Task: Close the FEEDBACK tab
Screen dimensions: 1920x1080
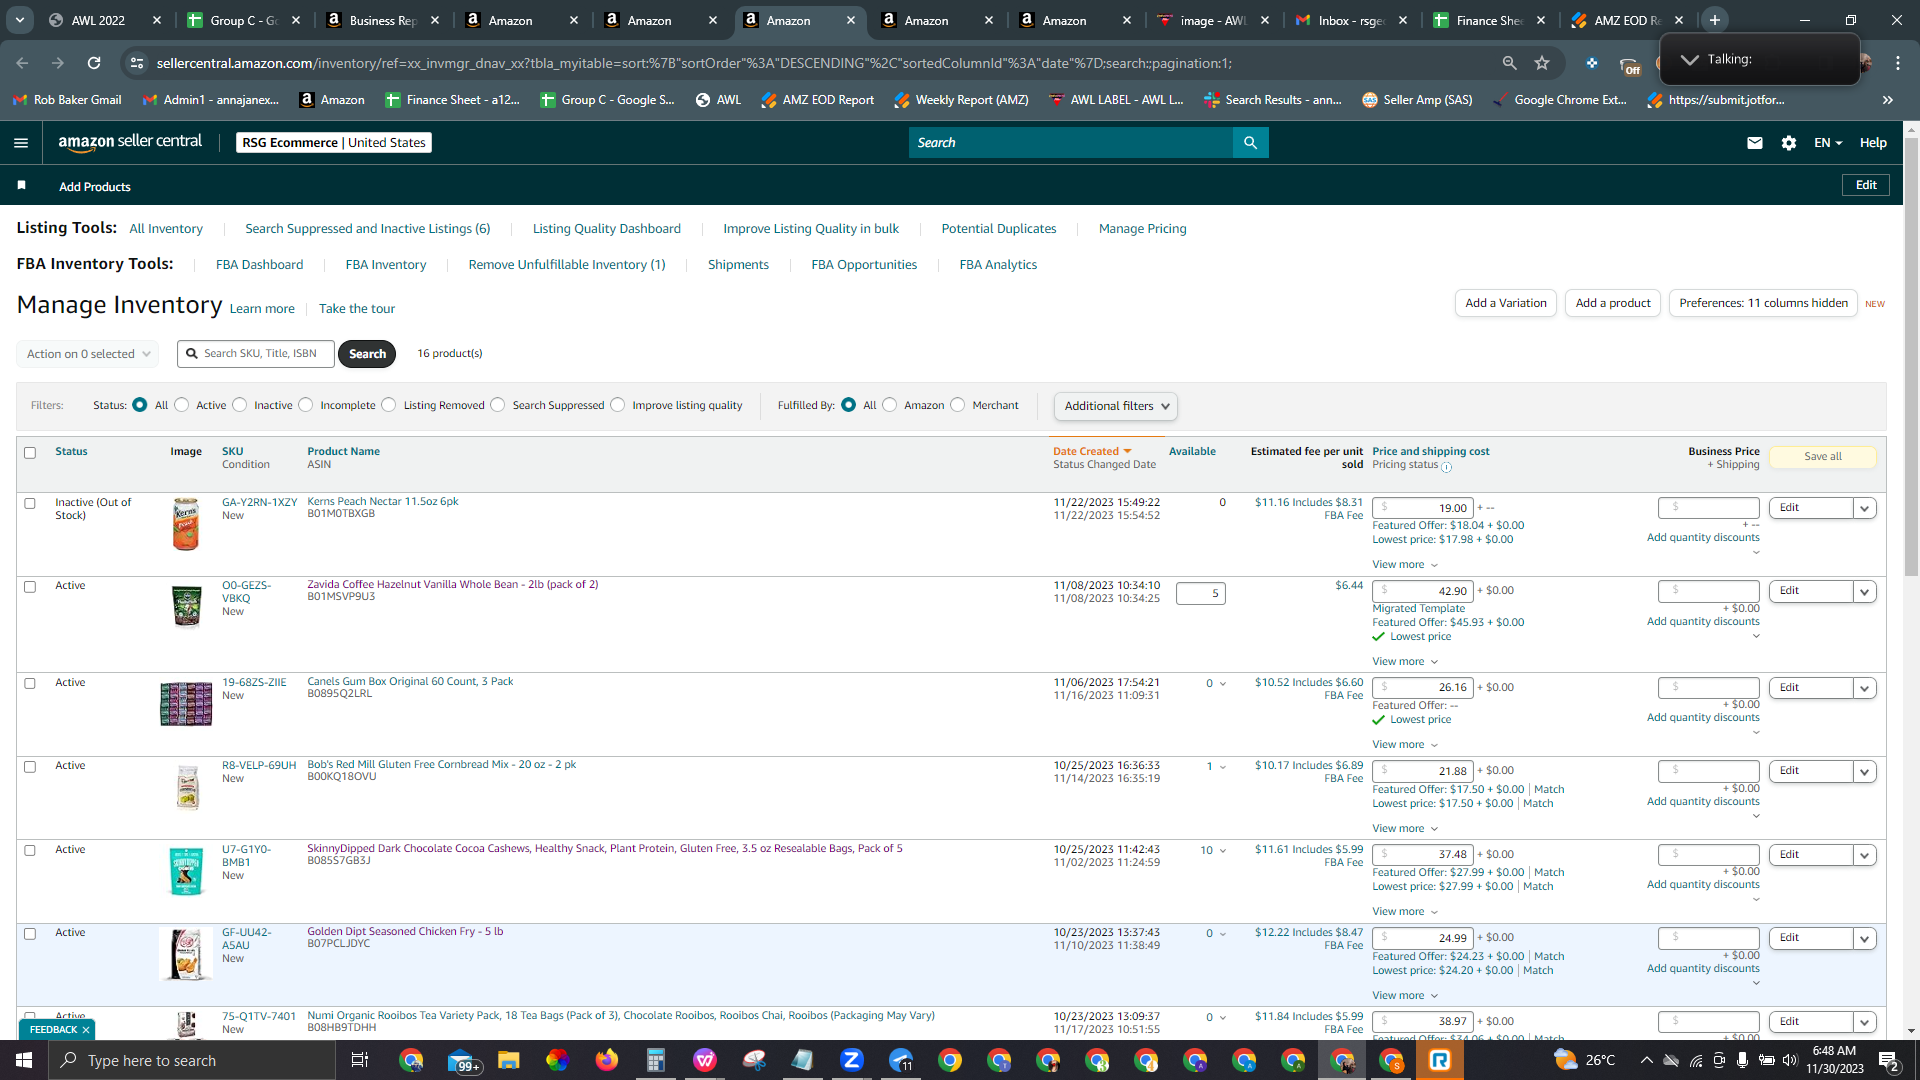Action: click(86, 1029)
